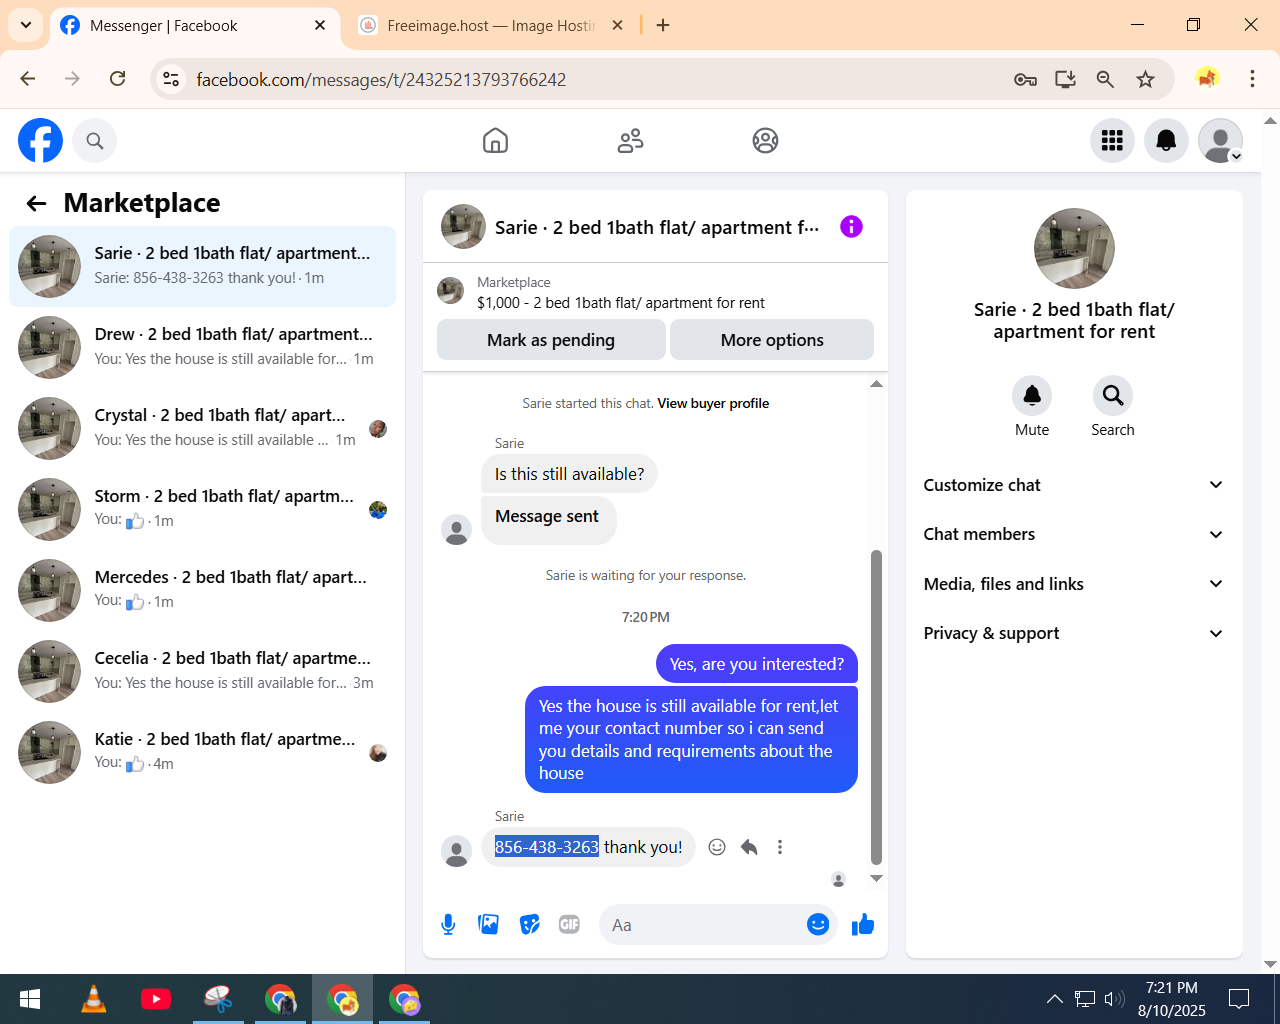The image size is (1280, 1024).
Task: Open Storm conversation in list
Action: click(202, 509)
